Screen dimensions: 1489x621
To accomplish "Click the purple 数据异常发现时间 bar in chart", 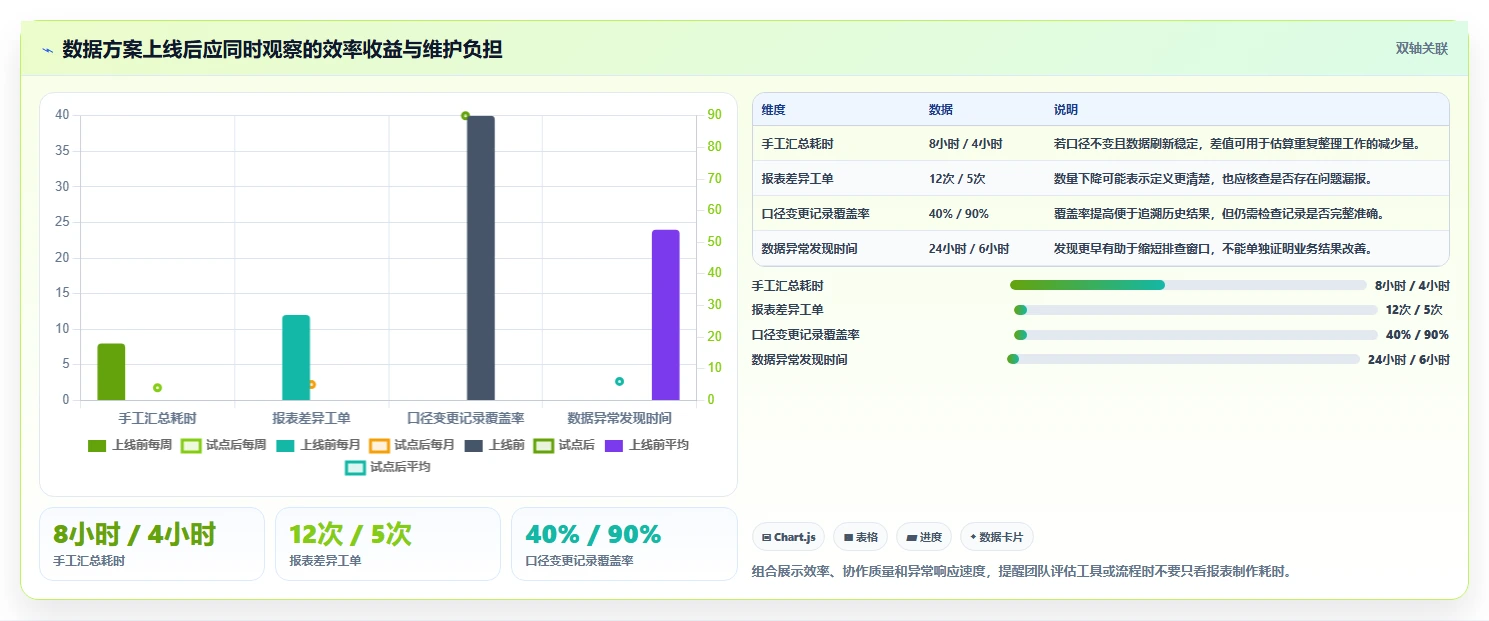I will pyautogui.click(x=666, y=315).
